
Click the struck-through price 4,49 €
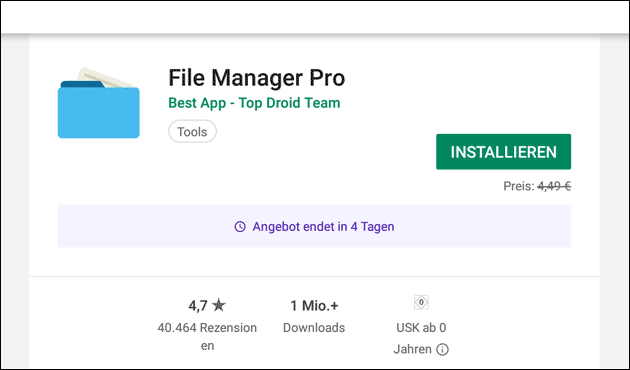[x=554, y=186]
